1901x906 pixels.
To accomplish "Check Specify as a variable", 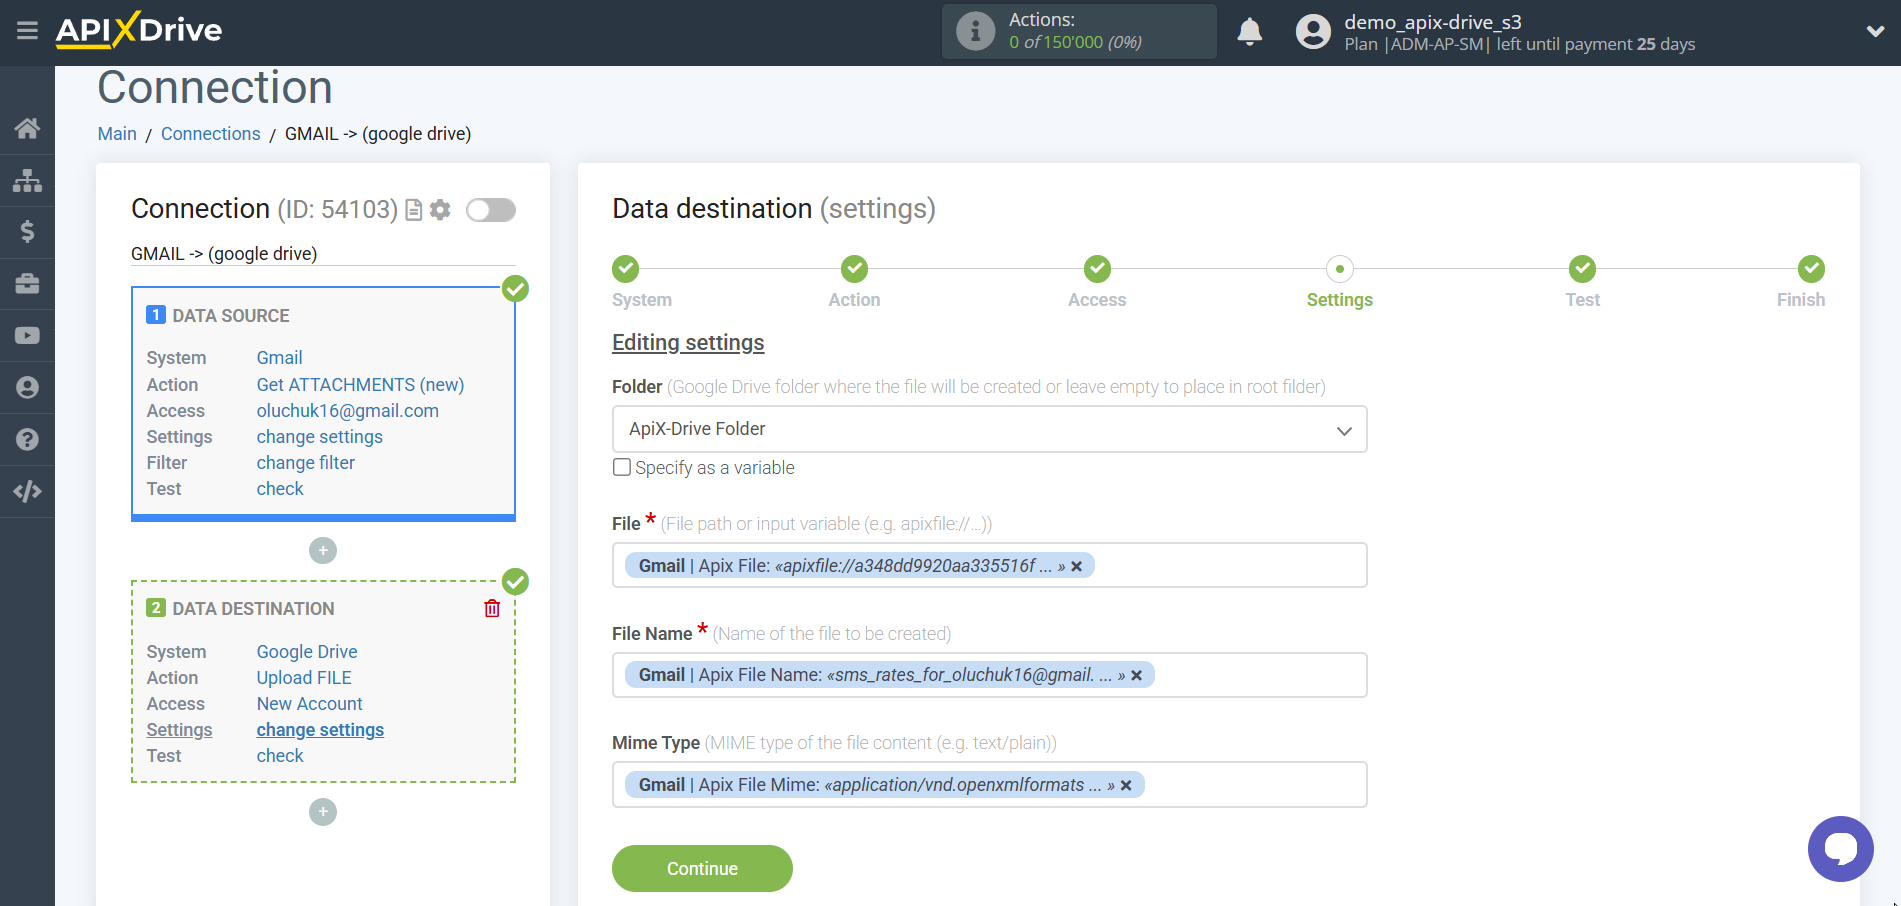I will 622,467.
